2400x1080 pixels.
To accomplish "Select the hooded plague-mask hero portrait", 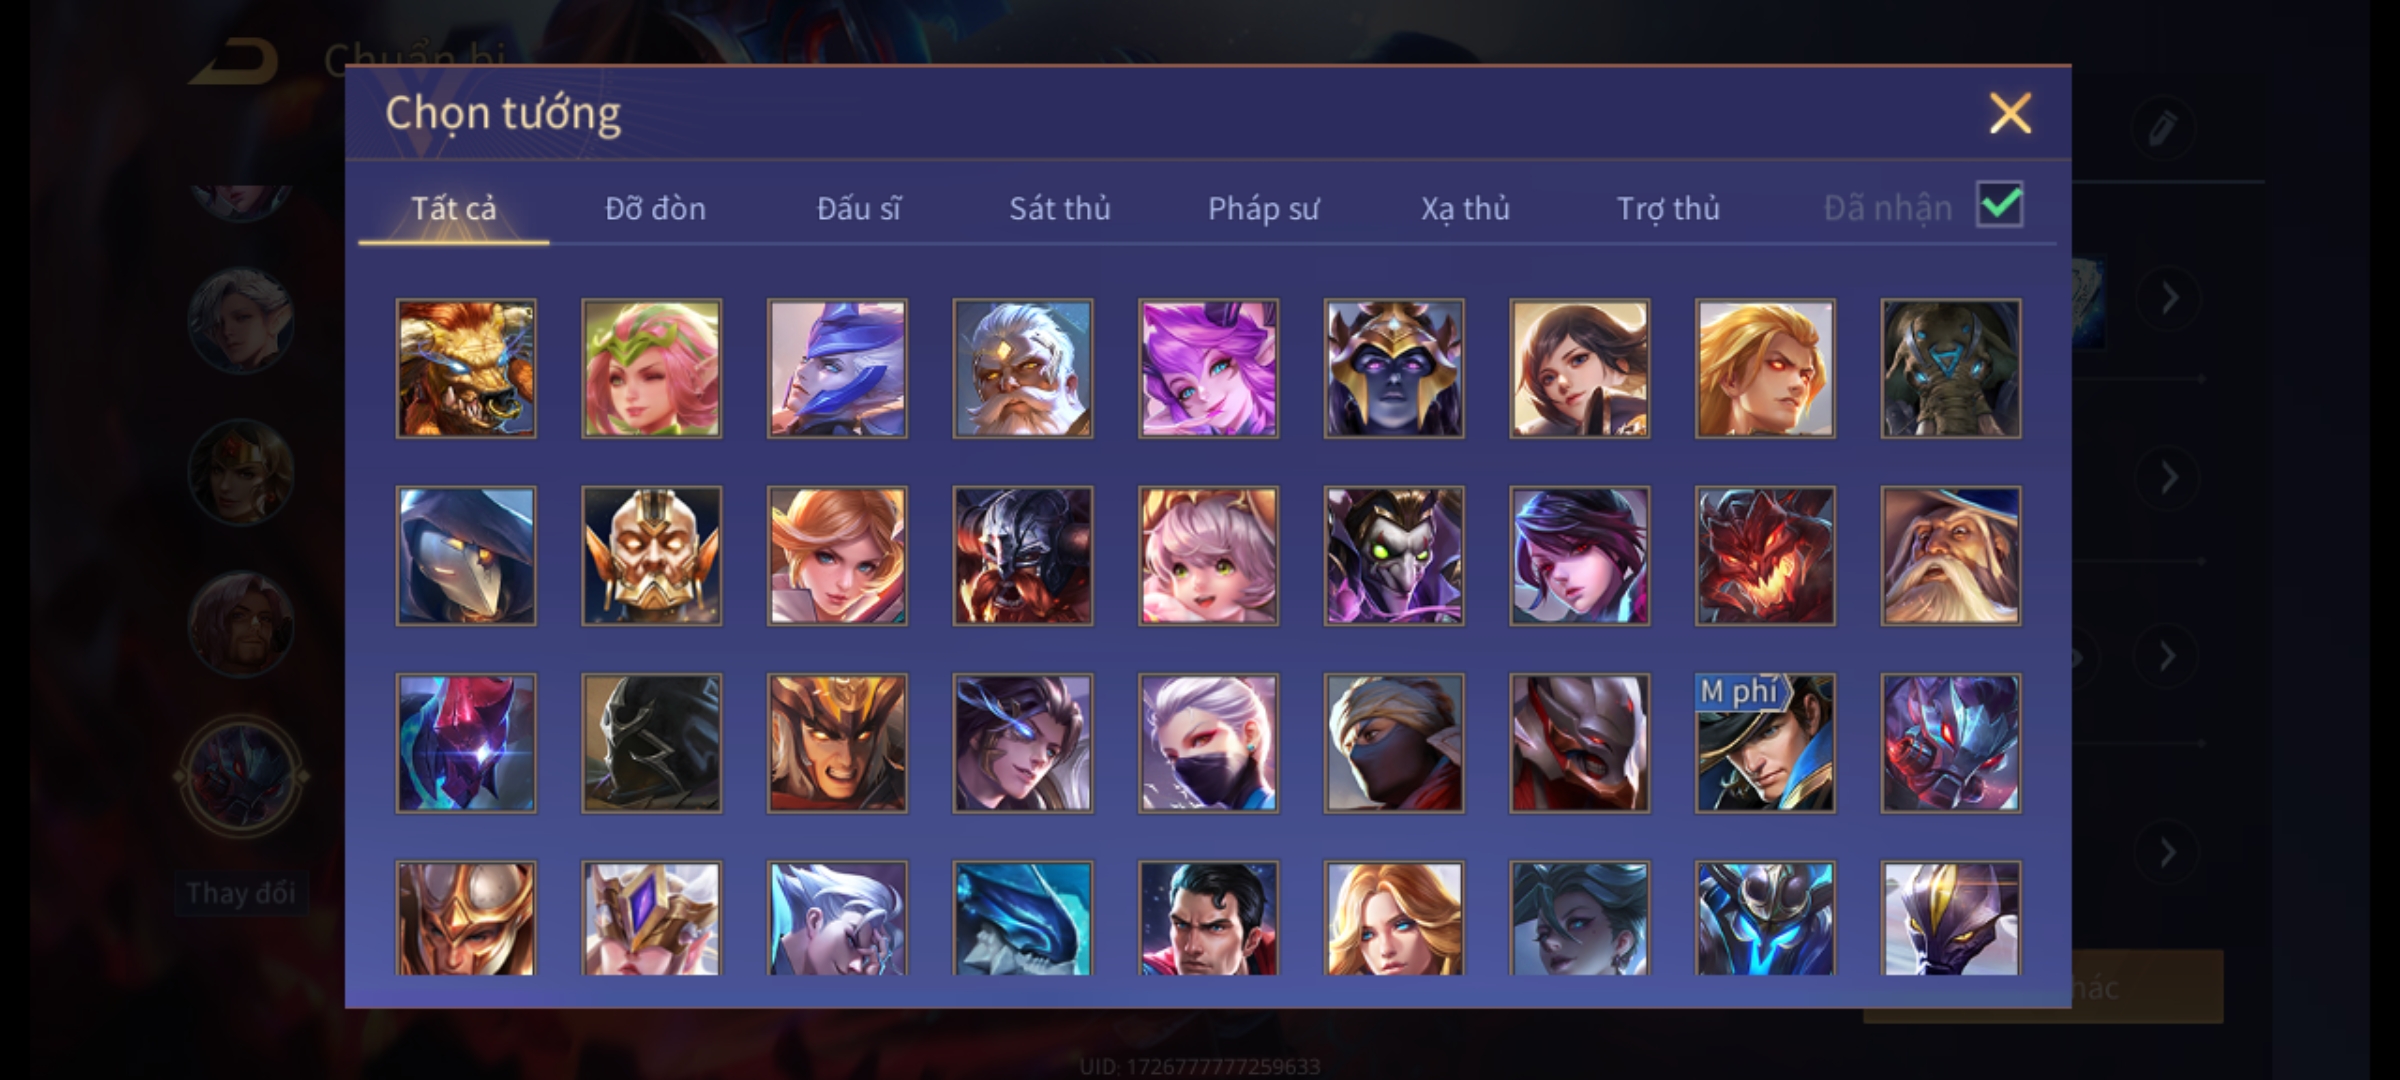I will pyautogui.click(x=466, y=556).
